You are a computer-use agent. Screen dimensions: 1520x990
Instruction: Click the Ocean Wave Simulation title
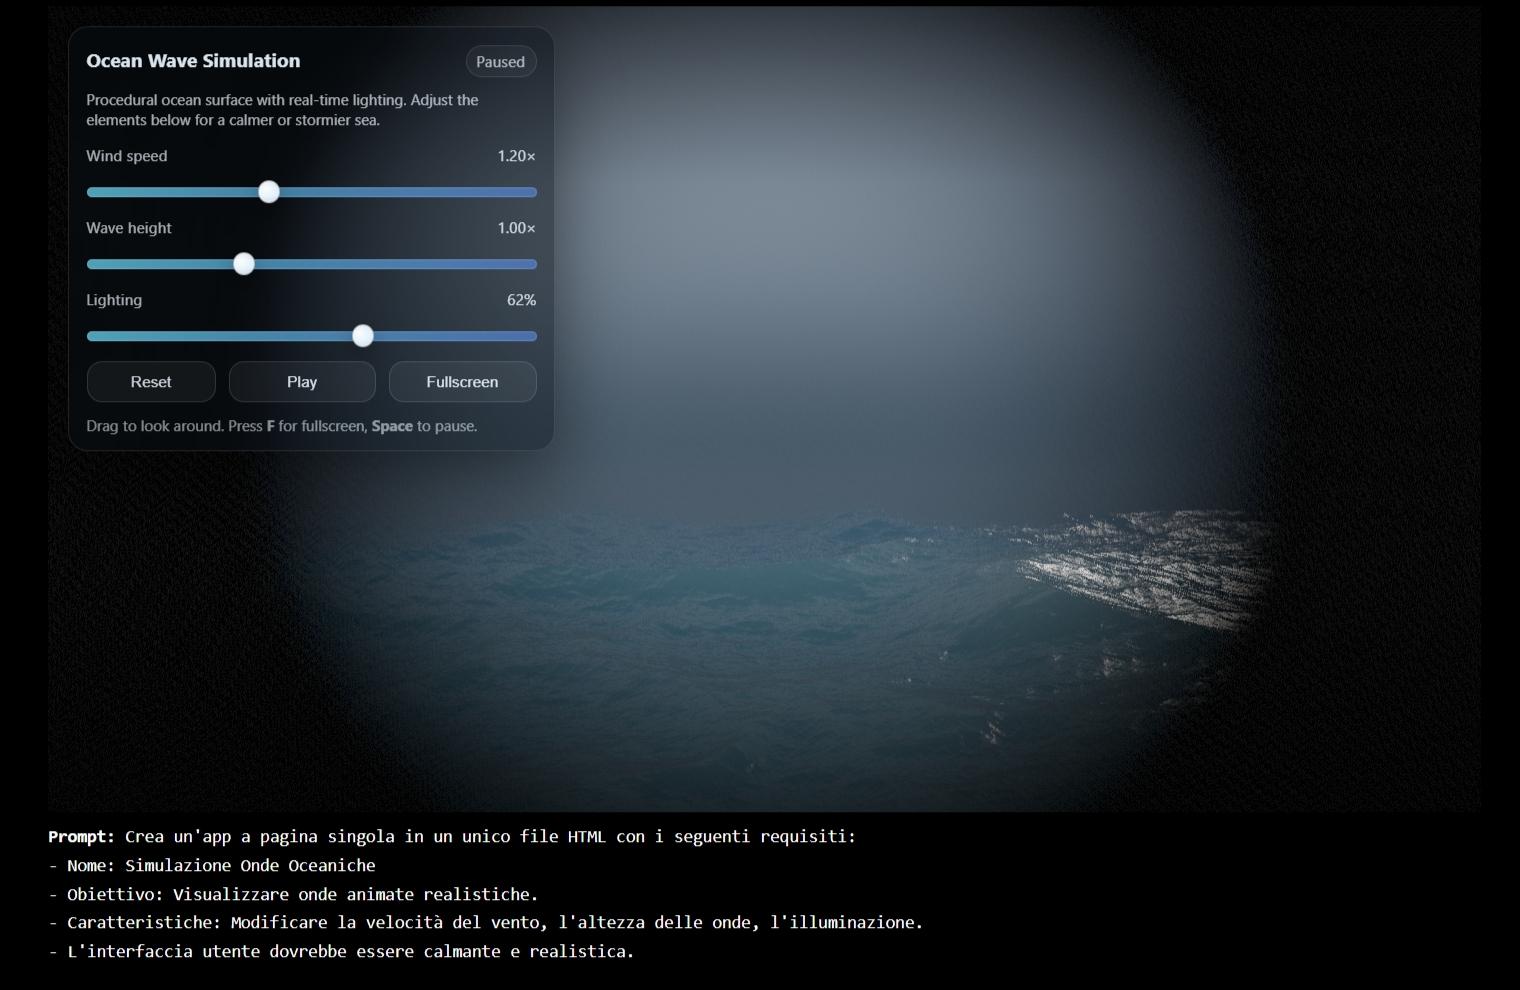click(193, 61)
